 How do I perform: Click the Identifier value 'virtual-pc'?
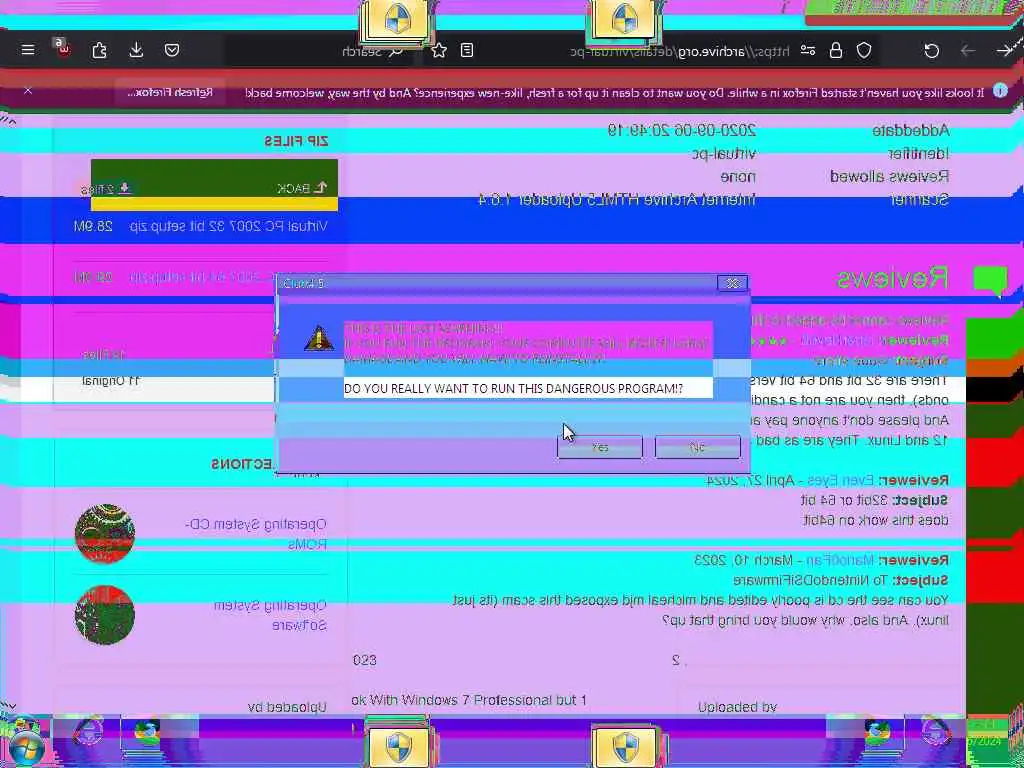724,154
